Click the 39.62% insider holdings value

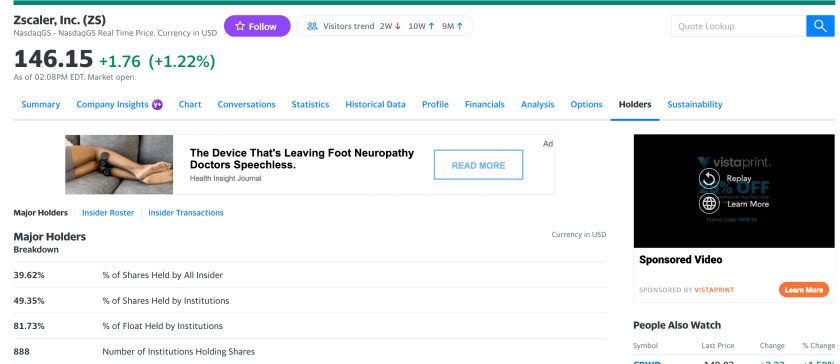coord(29,275)
